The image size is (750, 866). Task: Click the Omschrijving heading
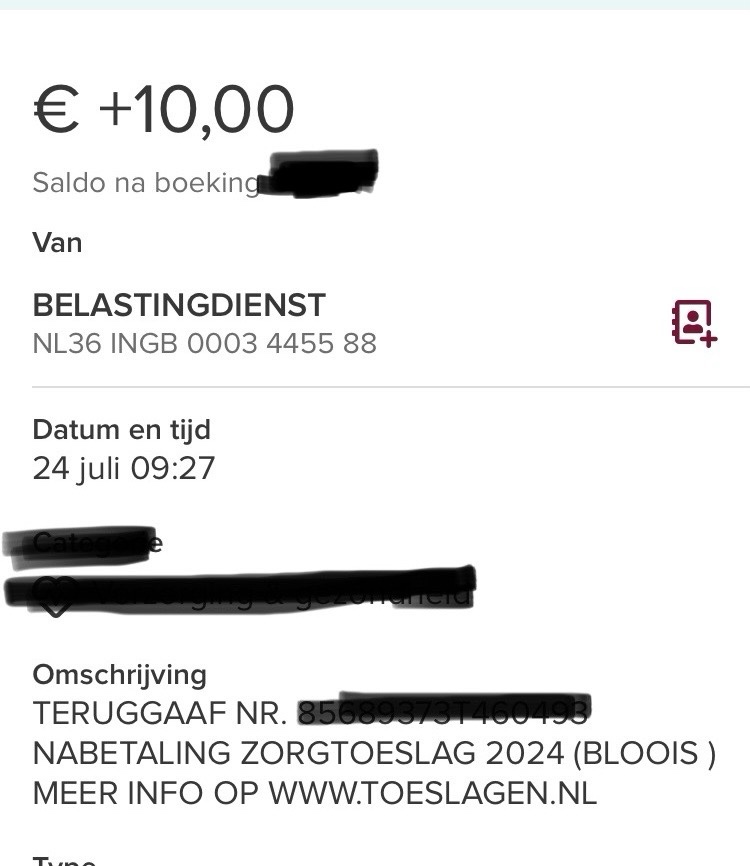119,675
